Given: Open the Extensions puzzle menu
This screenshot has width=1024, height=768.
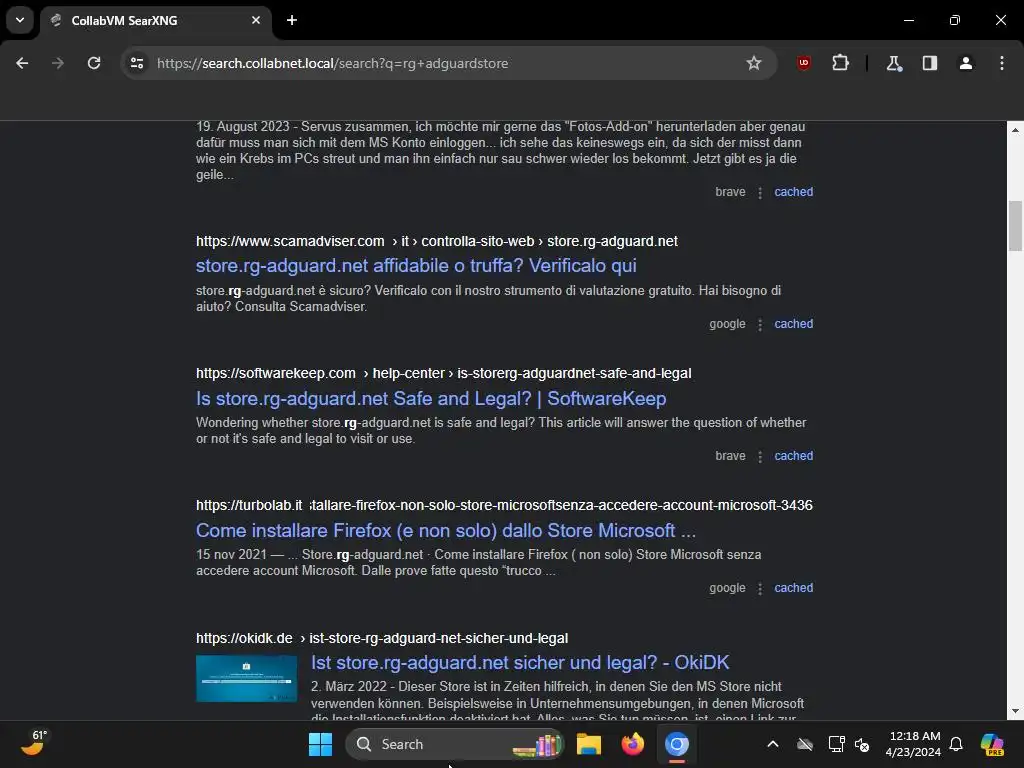Looking at the screenshot, I should (840, 63).
